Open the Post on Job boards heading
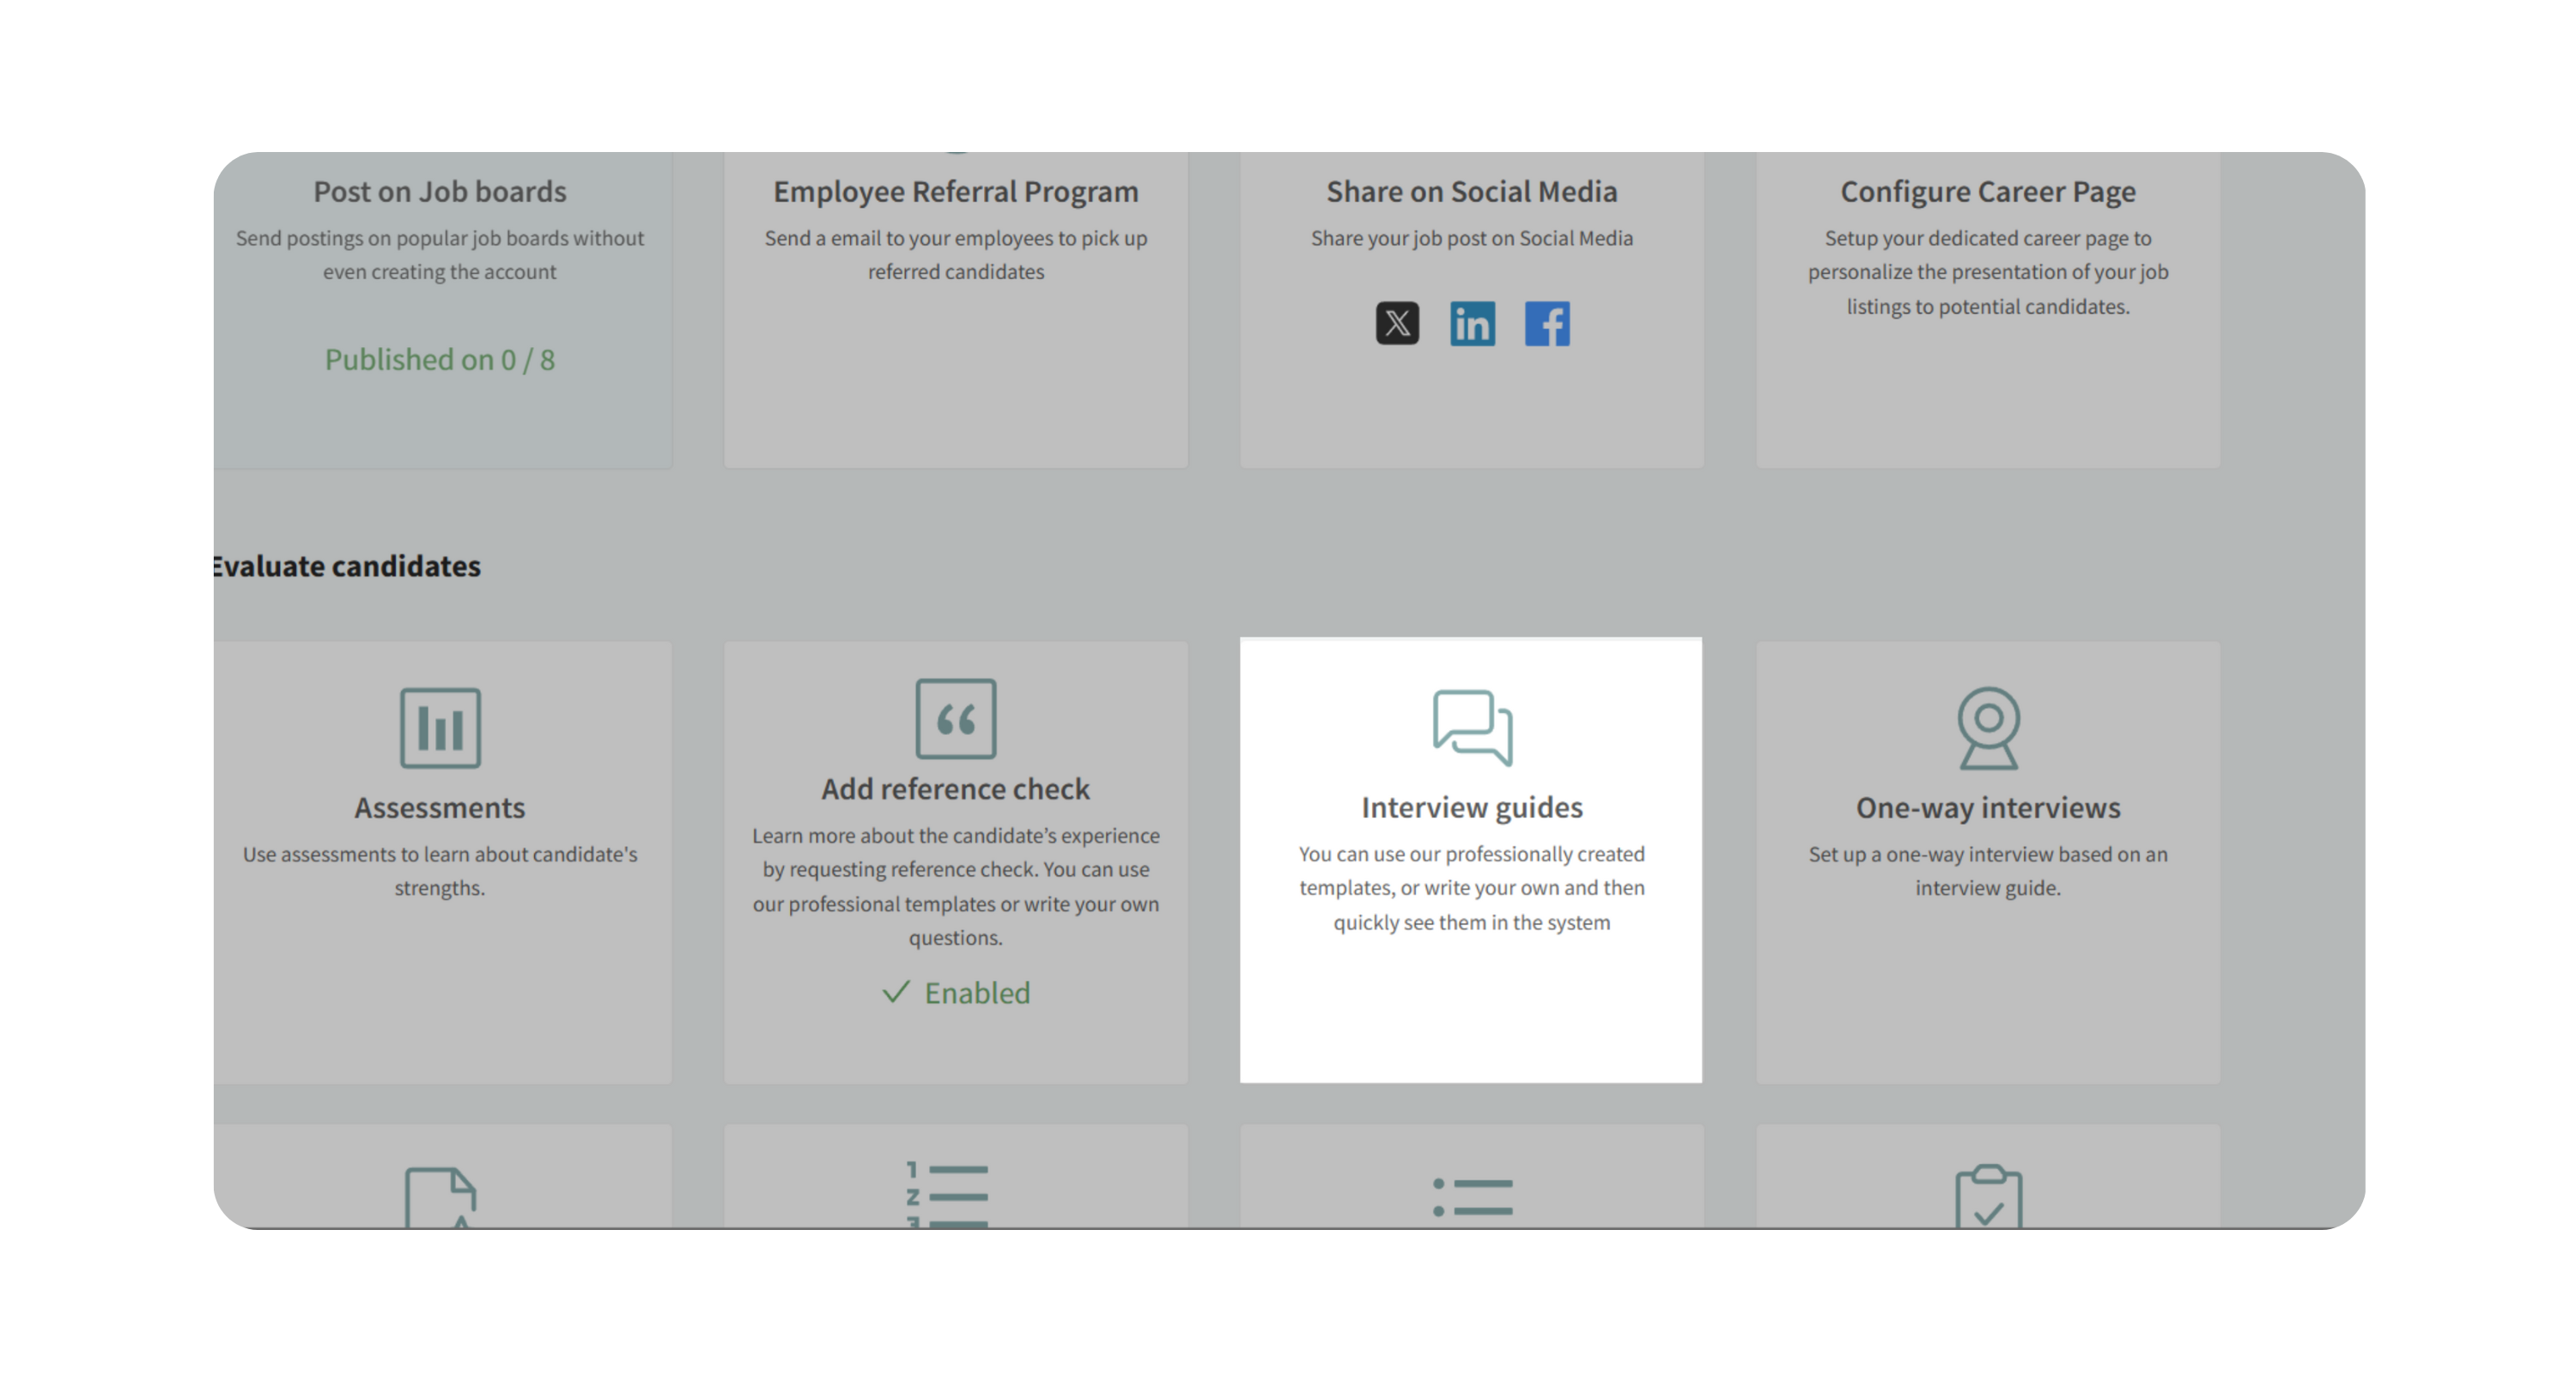The height and width of the screenshot is (1382, 2576). 440,191
